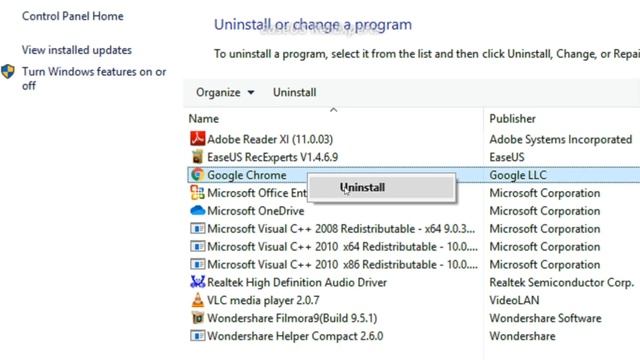Select the Microsoft OneDrive entry
This screenshot has width=640, height=360.
pyautogui.click(x=256, y=211)
